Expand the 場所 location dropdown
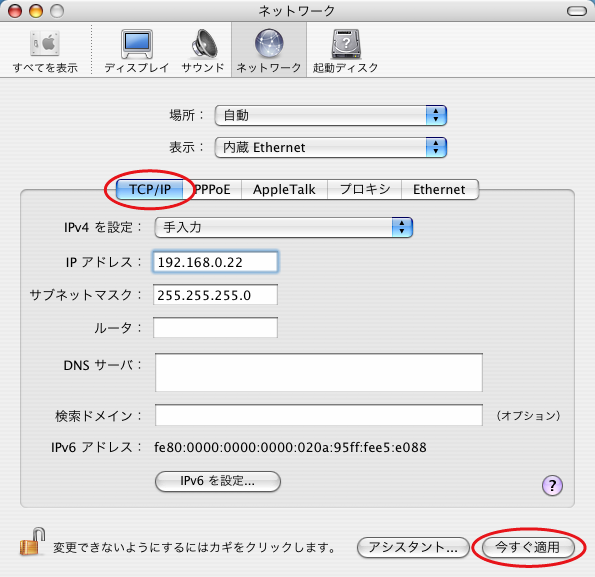595x577 pixels. pyautogui.click(x=331, y=115)
